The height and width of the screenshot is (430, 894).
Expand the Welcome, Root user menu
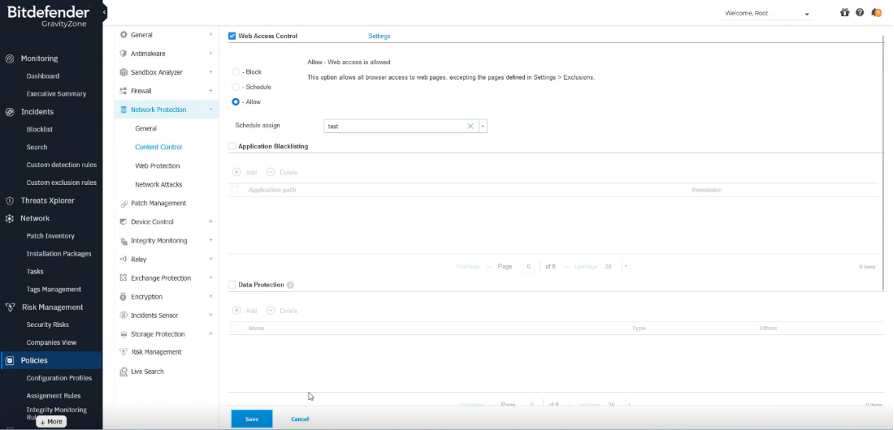pos(806,14)
